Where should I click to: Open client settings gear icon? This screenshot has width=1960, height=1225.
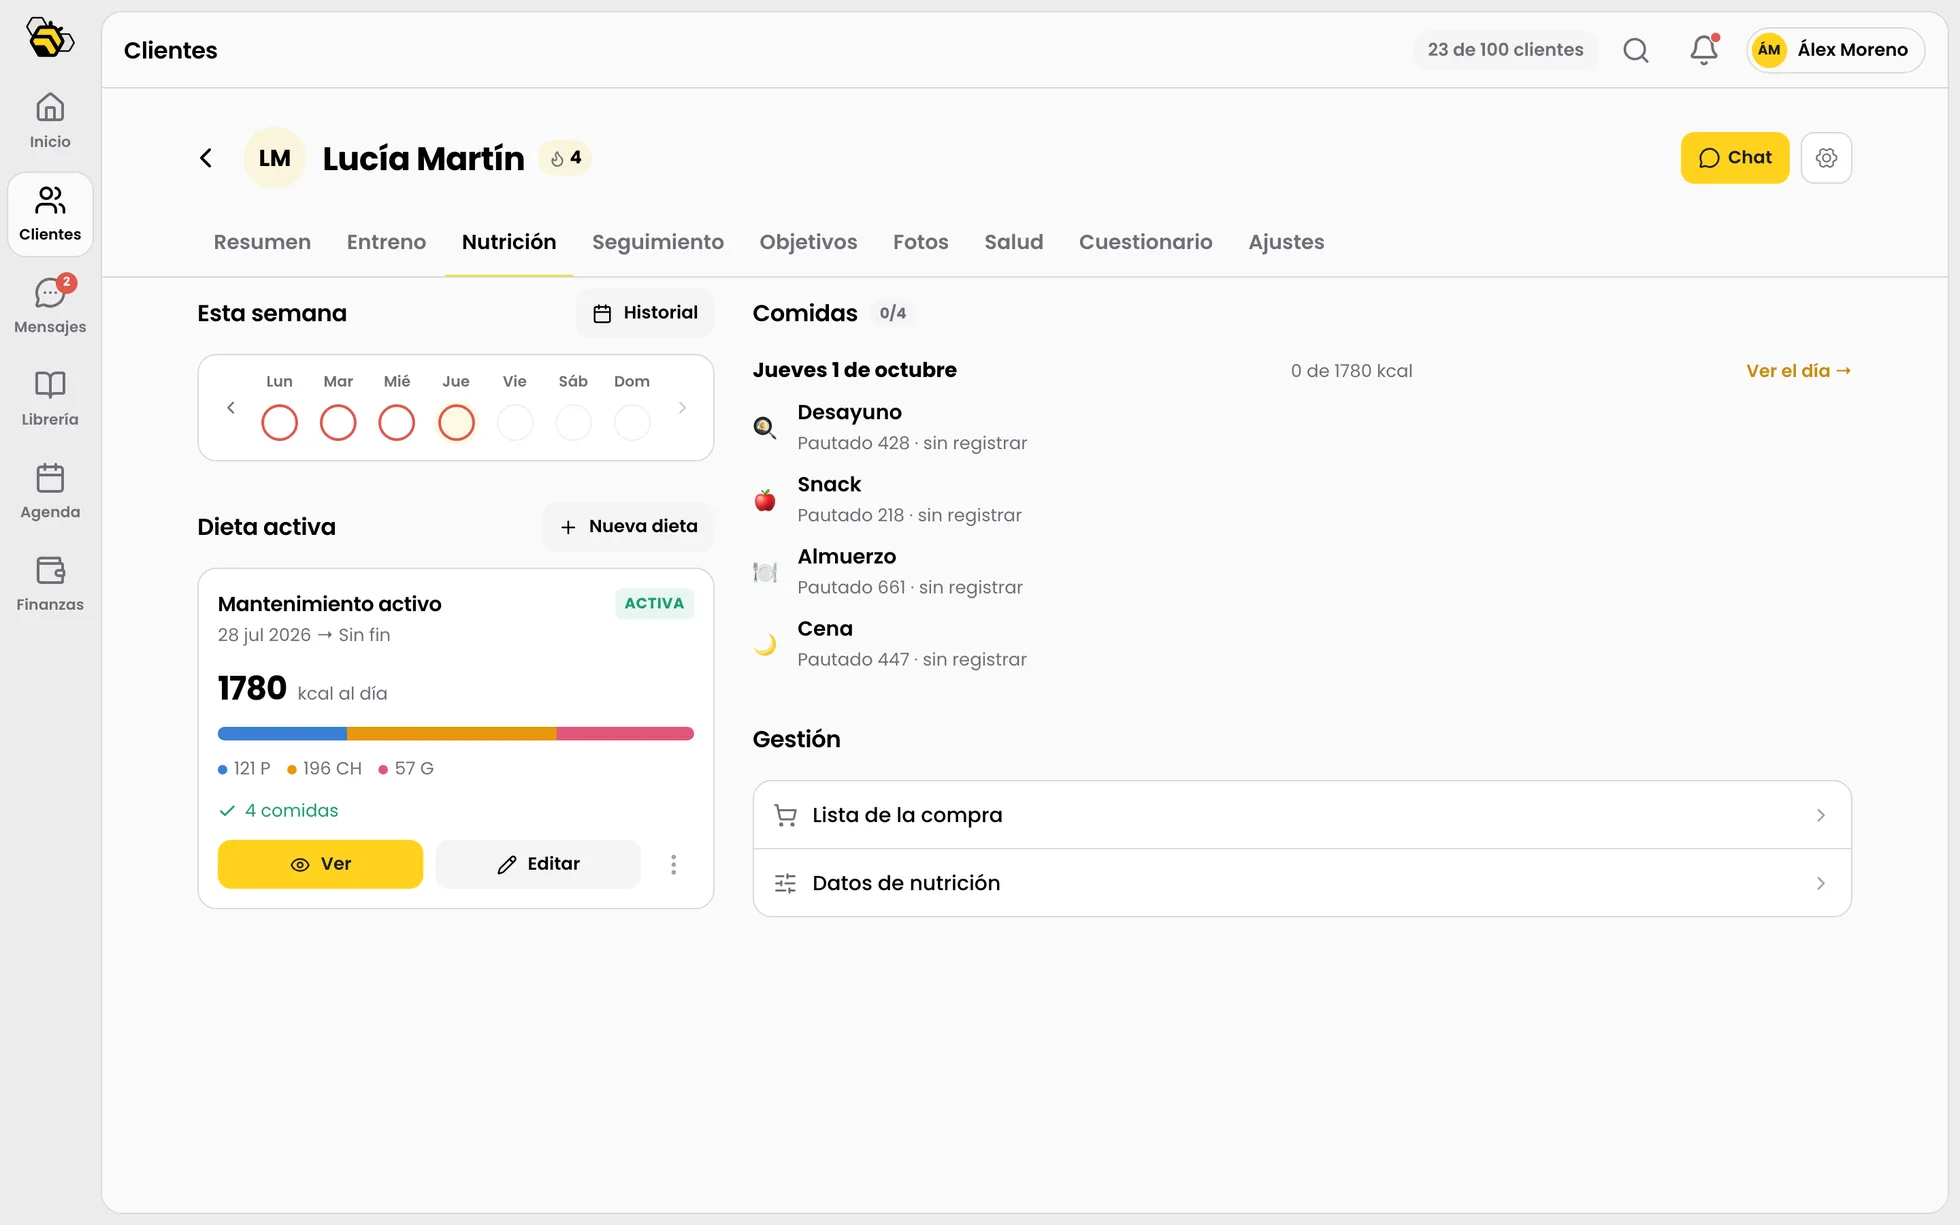click(1826, 158)
